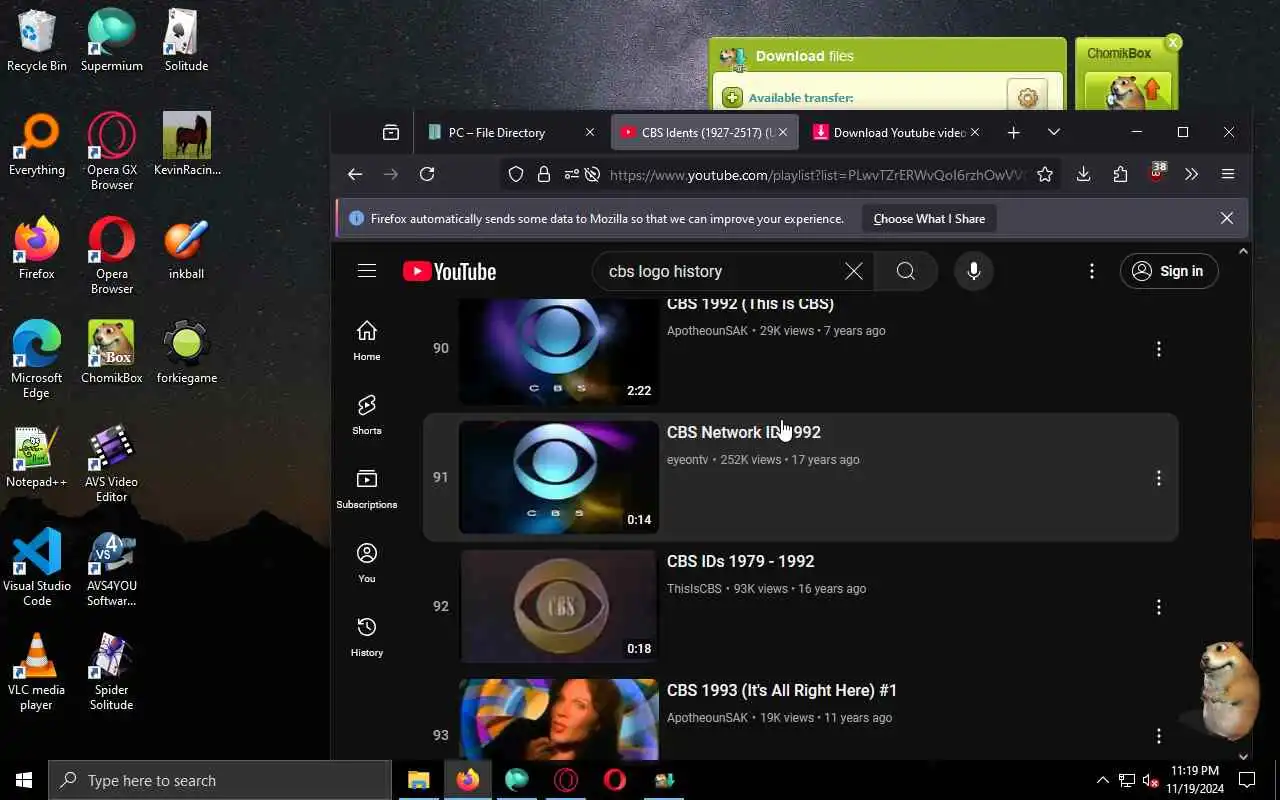
Task: Open action menu for CBS 1993 (It's All Right Here)
Action: tap(1159, 736)
